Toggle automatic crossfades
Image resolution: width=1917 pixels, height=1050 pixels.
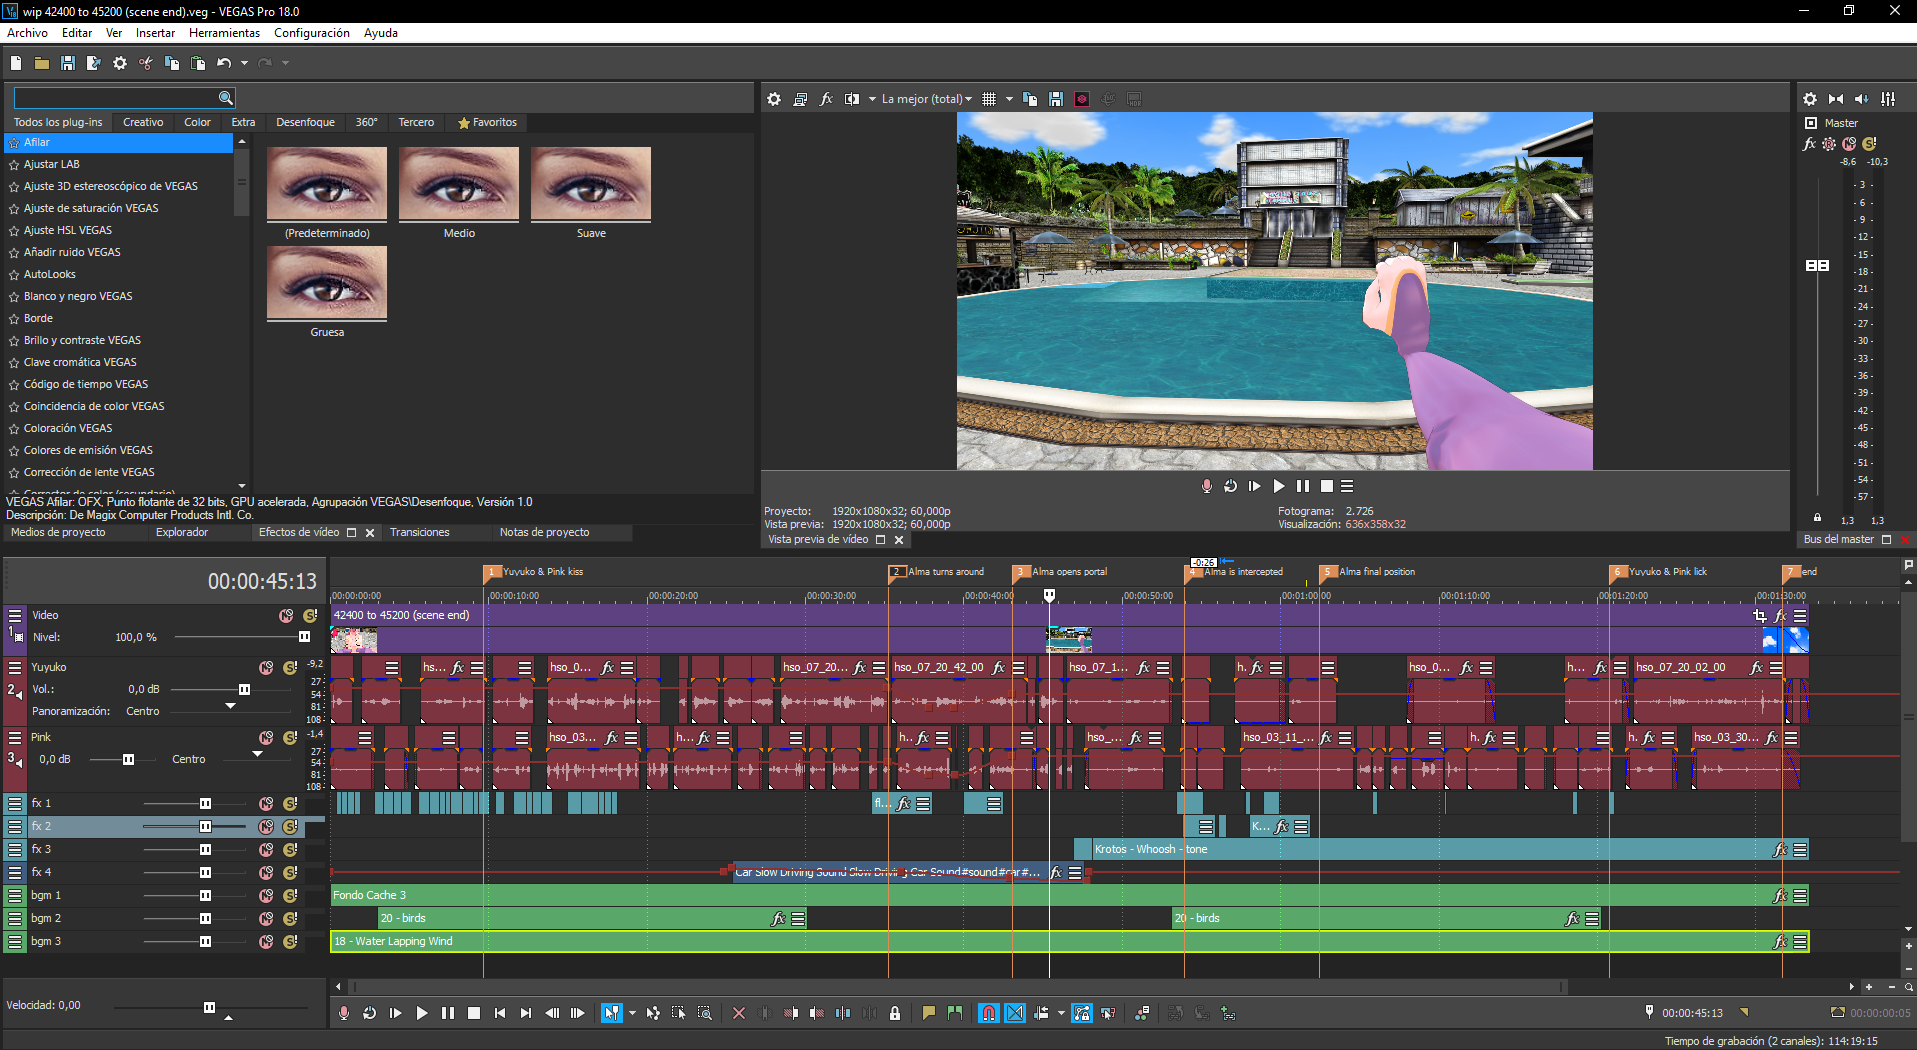1015,1013
